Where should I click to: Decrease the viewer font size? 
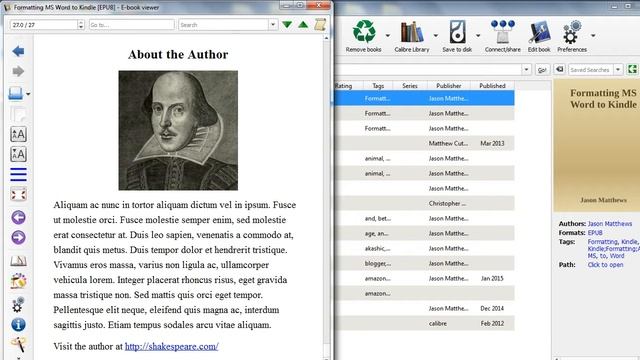(18, 154)
